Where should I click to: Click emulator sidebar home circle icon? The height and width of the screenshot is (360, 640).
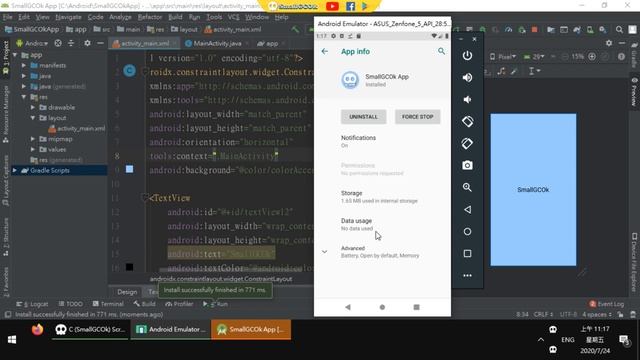pyautogui.click(x=467, y=231)
